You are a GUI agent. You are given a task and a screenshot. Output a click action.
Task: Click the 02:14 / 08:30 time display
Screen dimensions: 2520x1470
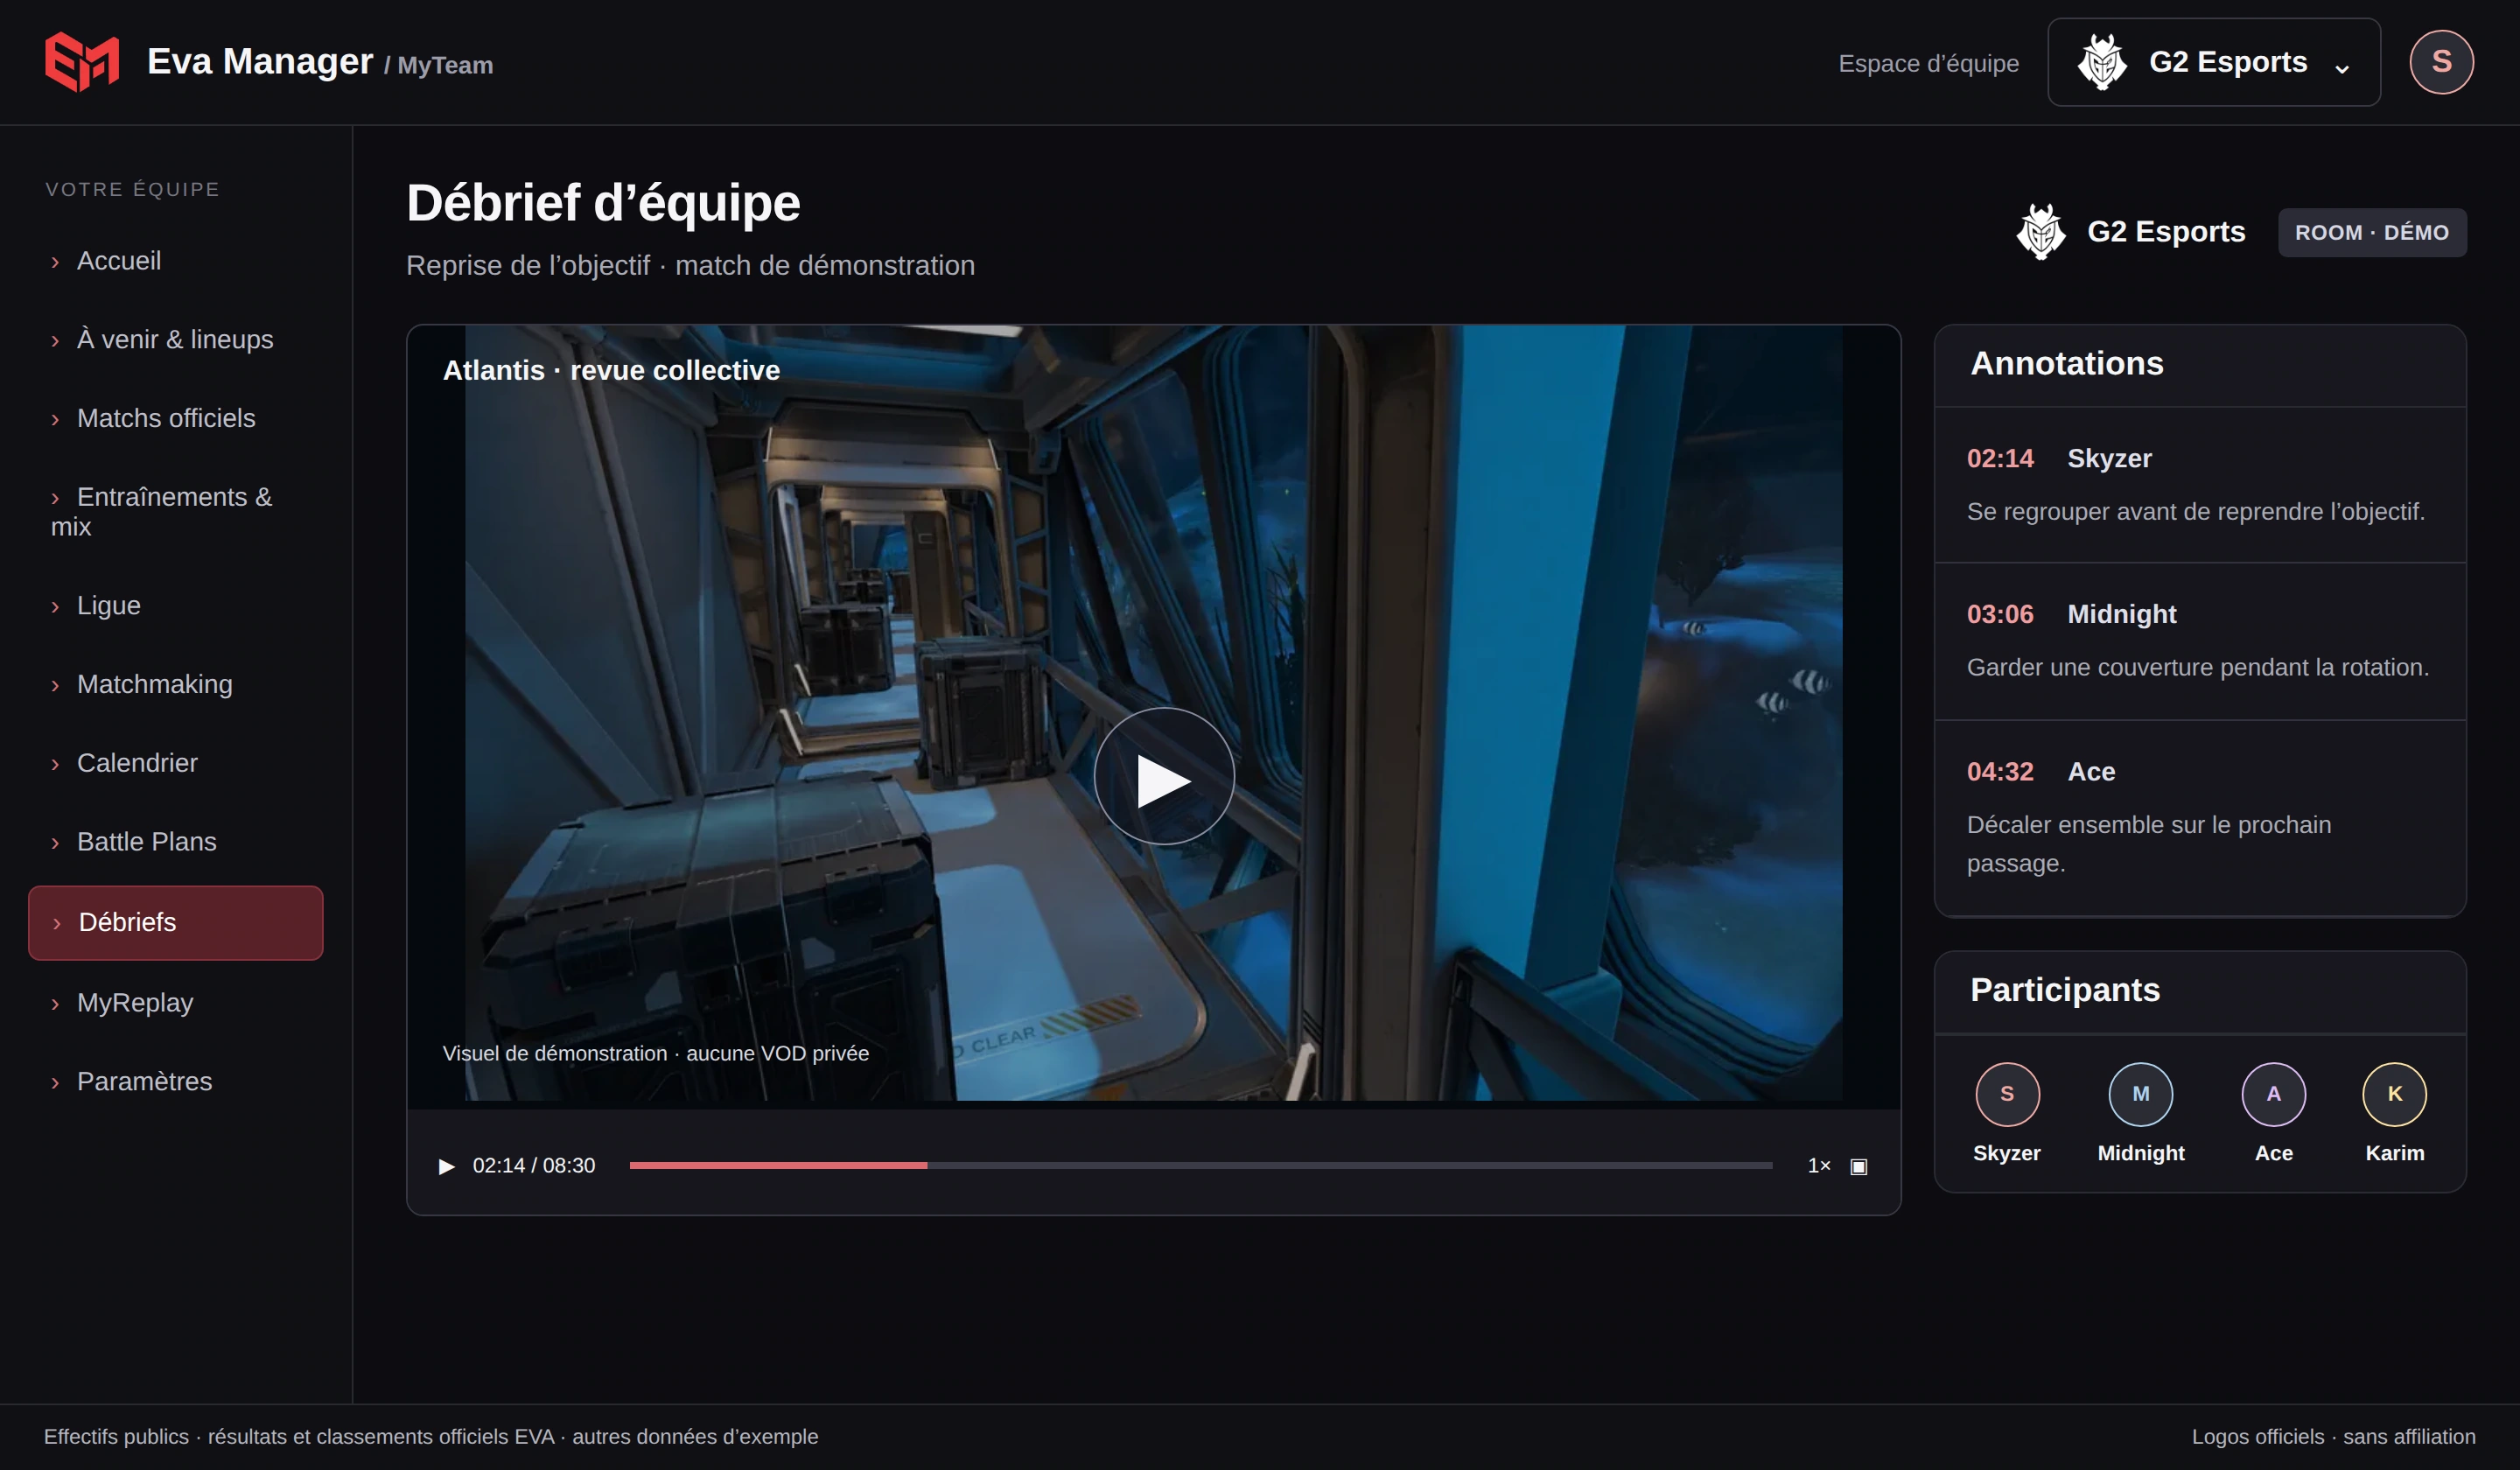coord(534,1166)
